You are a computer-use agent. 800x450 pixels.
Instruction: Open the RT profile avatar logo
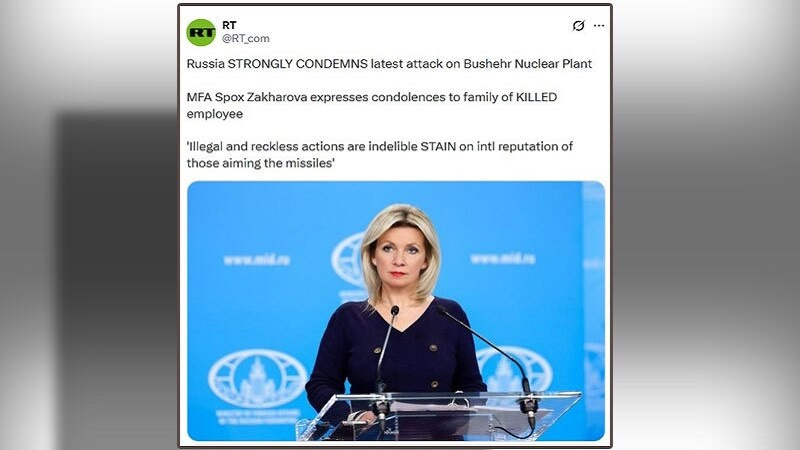coord(201,32)
